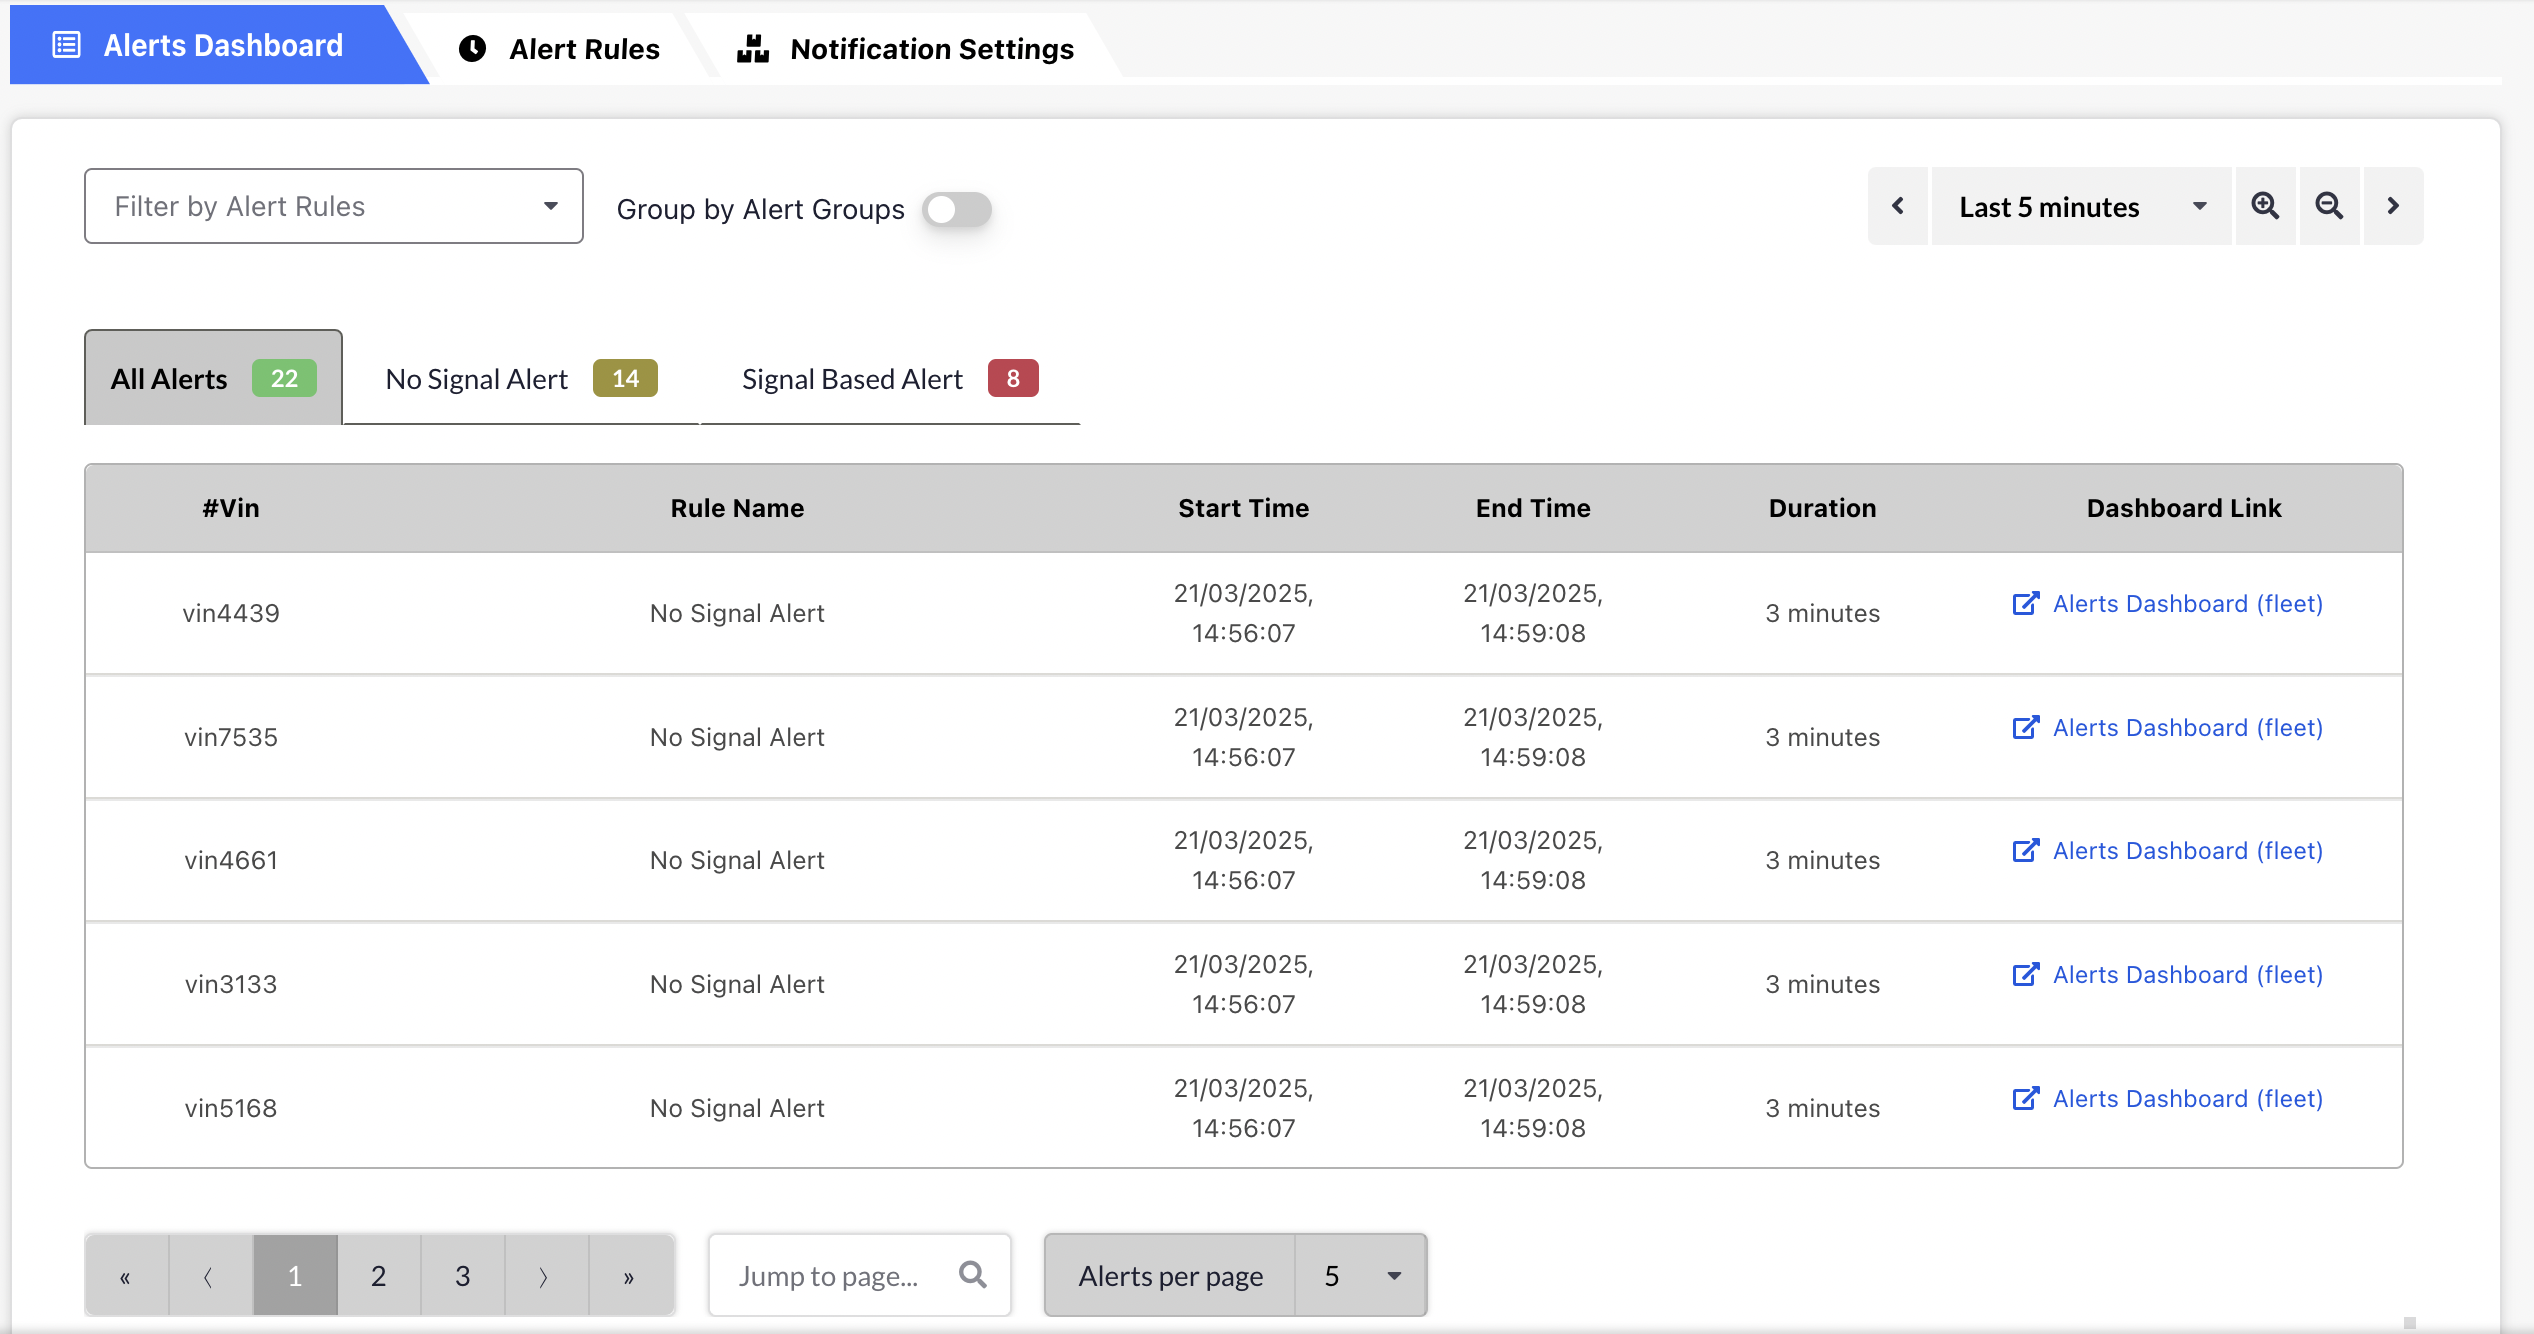Open Alerts per page count dropdown
The width and height of the screenshot is (2534, 1334).
tap(1360, 1276)
